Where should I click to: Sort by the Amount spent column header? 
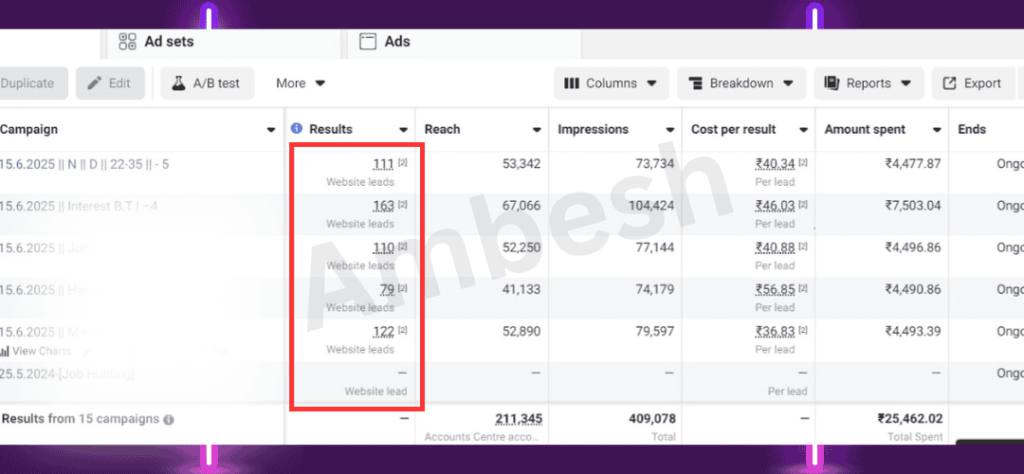click(865, 129)
